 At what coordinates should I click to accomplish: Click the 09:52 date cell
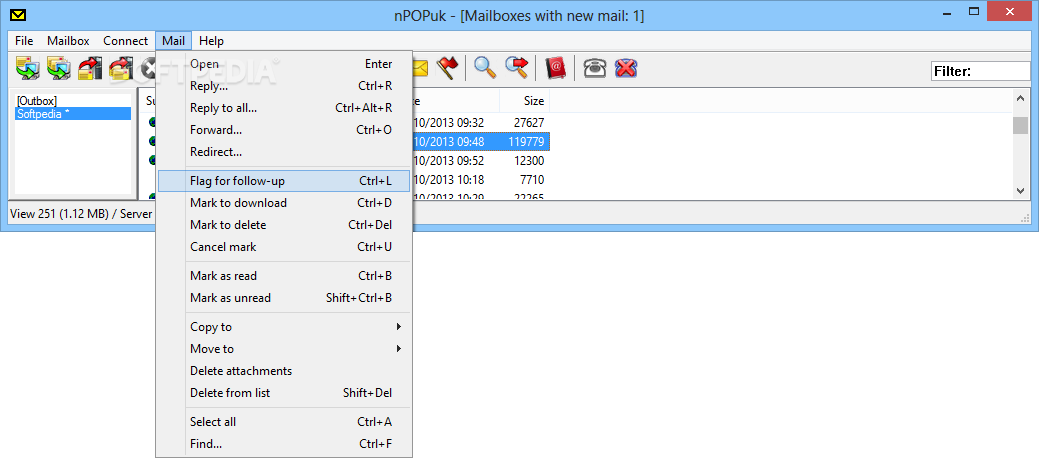click(449, 160)
